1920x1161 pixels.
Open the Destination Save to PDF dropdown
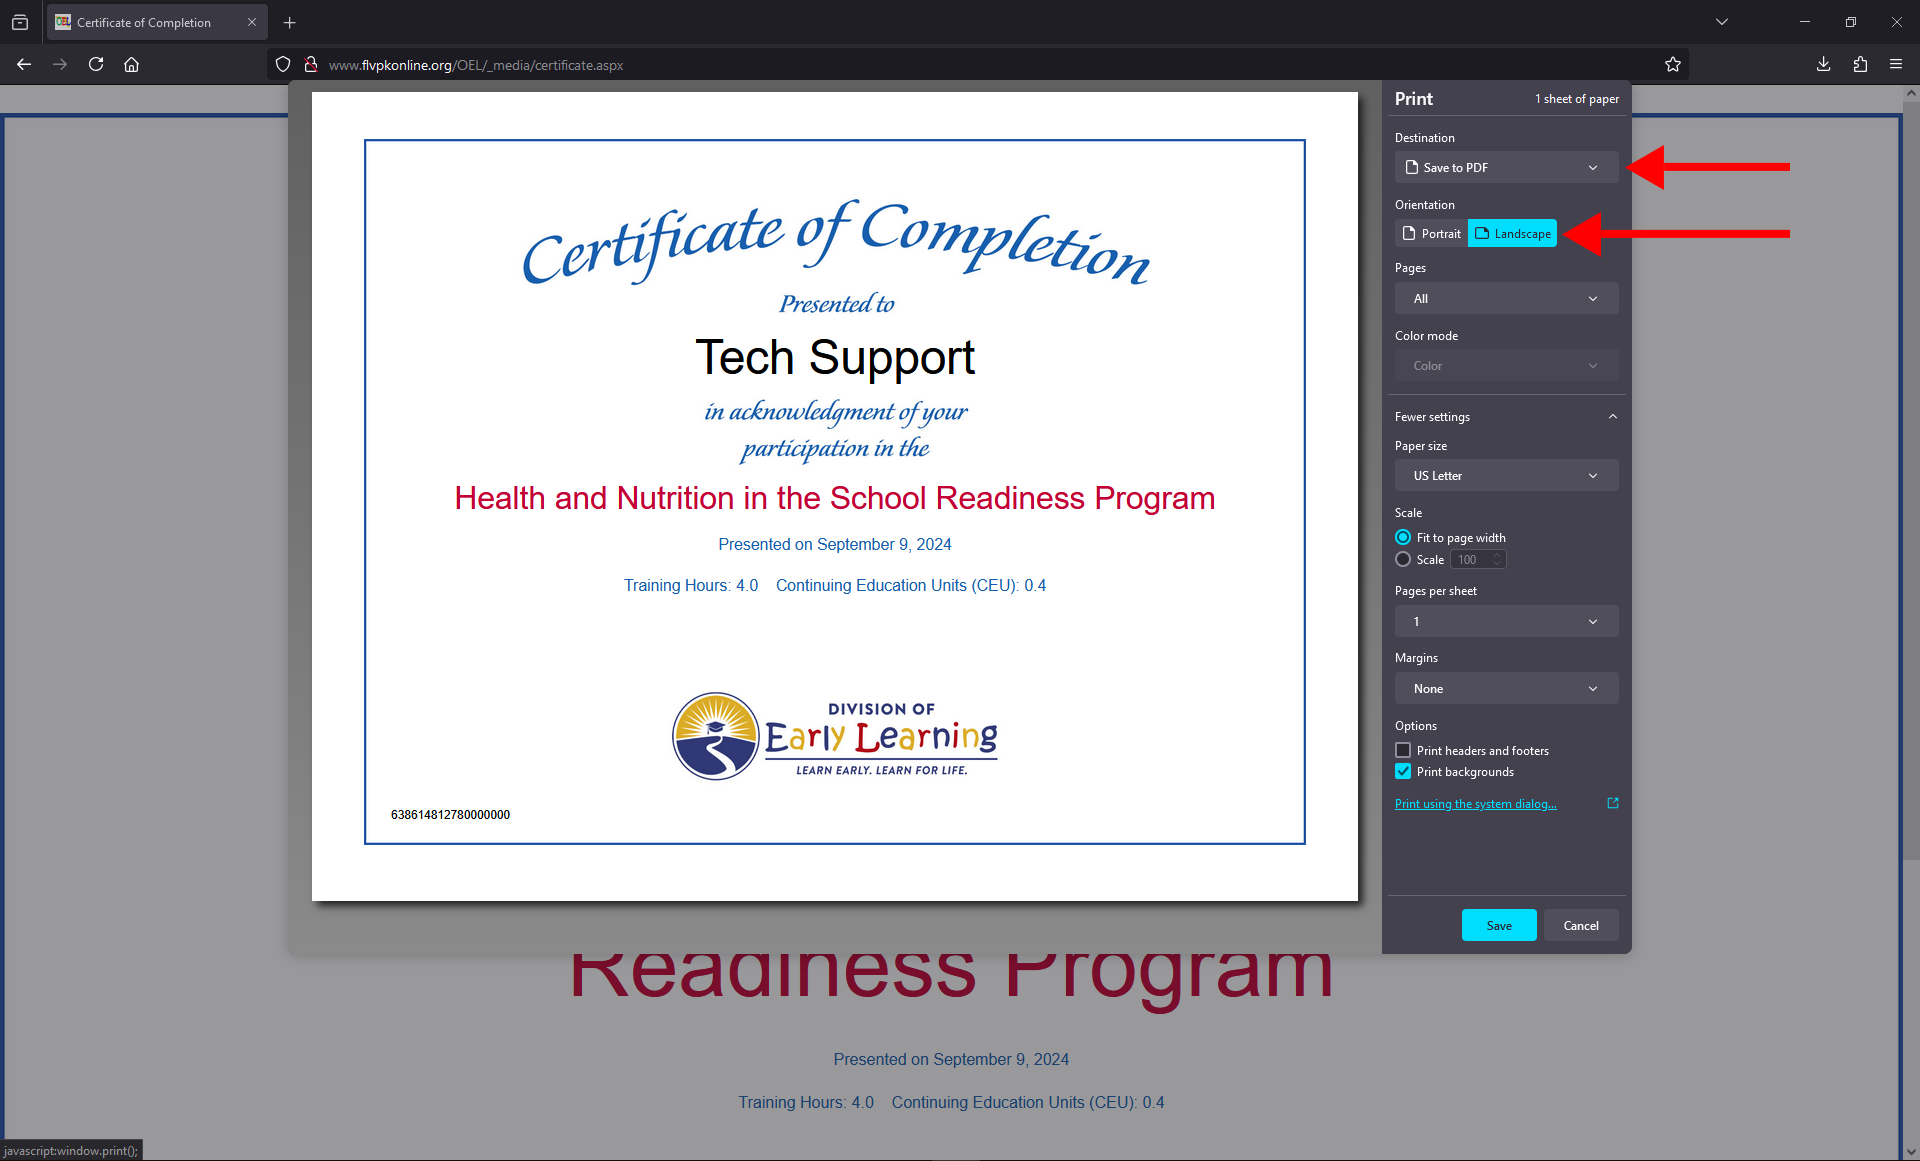pyautogui.click(x=1506, y=167)
